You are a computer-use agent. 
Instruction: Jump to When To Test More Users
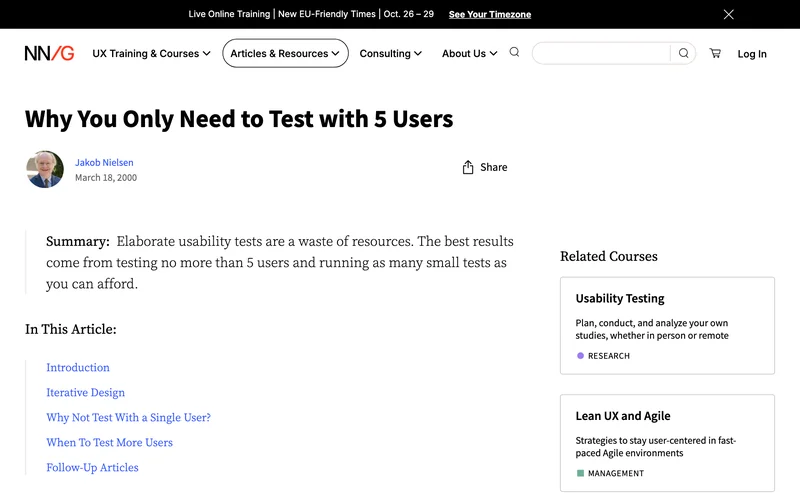[109, 442]
